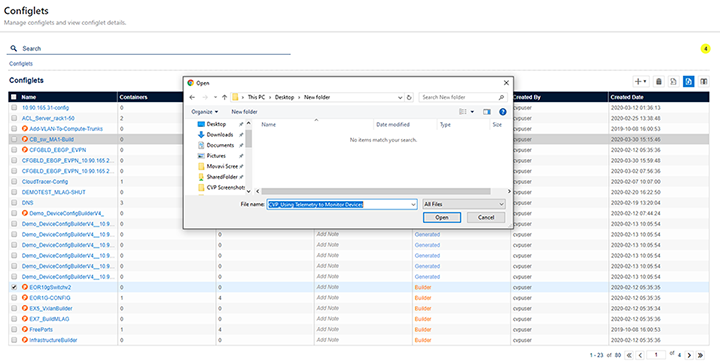This screenshot has height=361, width=720.
Task: Go to last configlets page
Action: point(701,355)
